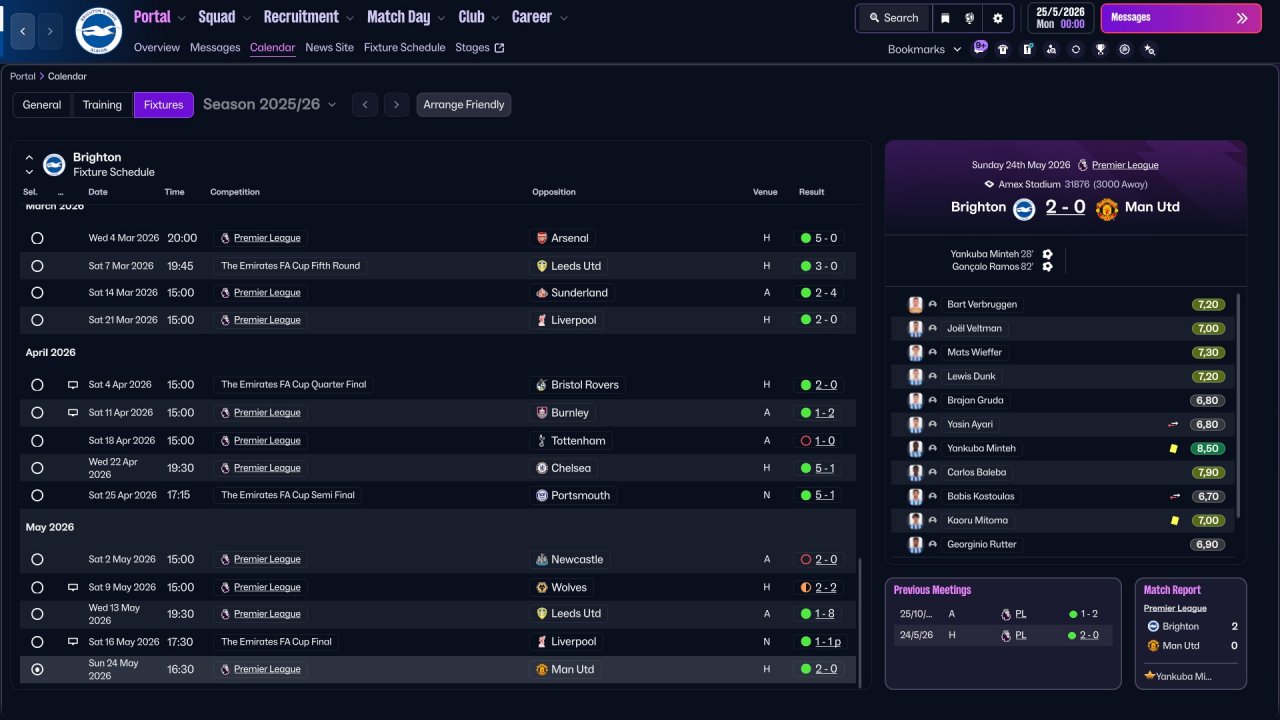The image size is (1280, 720).
Task: Go back with the left arrow button
Action: click(23, 31)
